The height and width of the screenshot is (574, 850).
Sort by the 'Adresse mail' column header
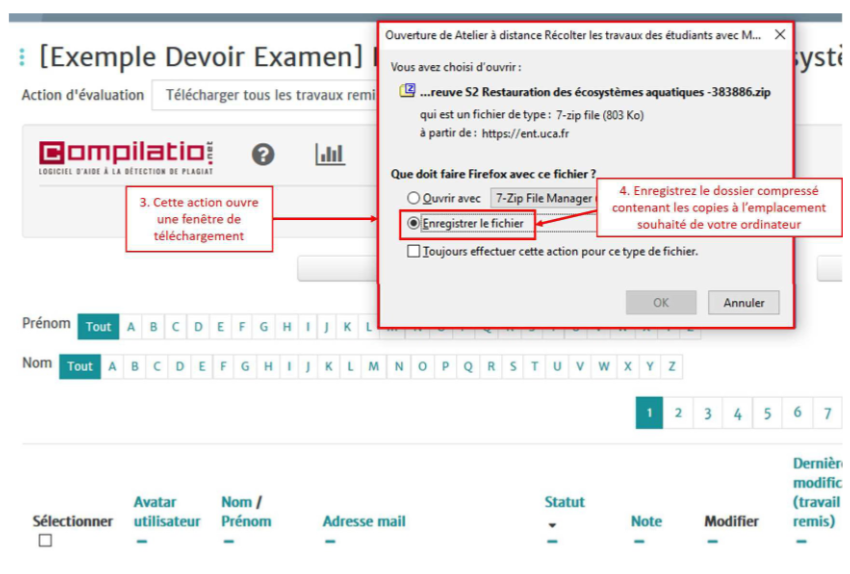pyautogui.click(x=363, y=521)
